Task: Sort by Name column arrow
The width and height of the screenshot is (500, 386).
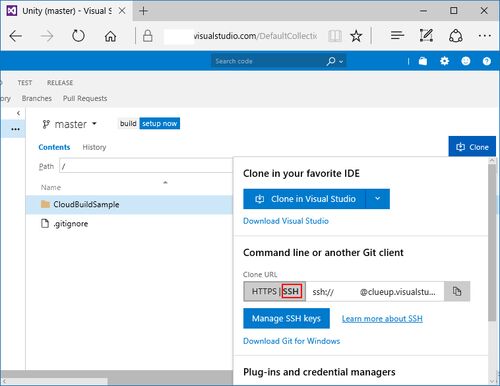Action: (x=165, y=182)
